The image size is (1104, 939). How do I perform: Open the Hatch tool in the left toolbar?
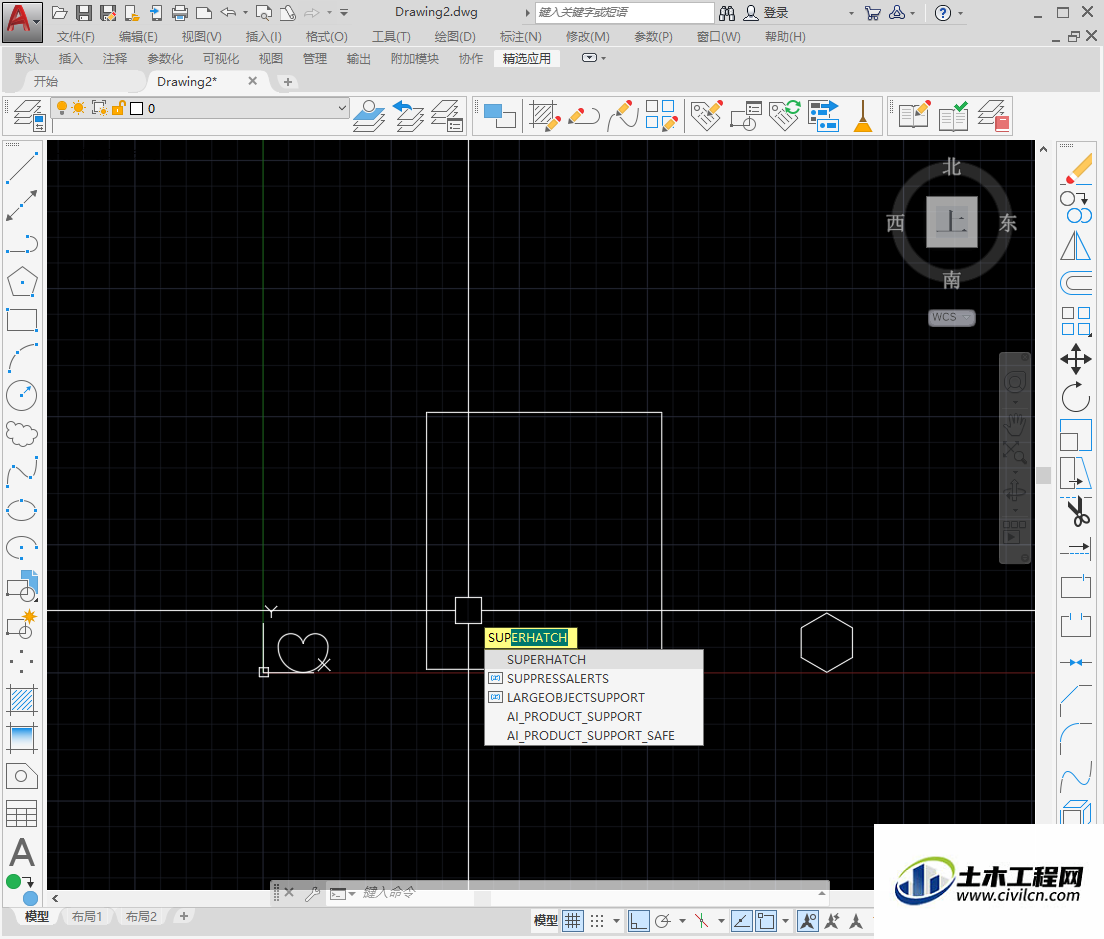click(x=22, y=700)
